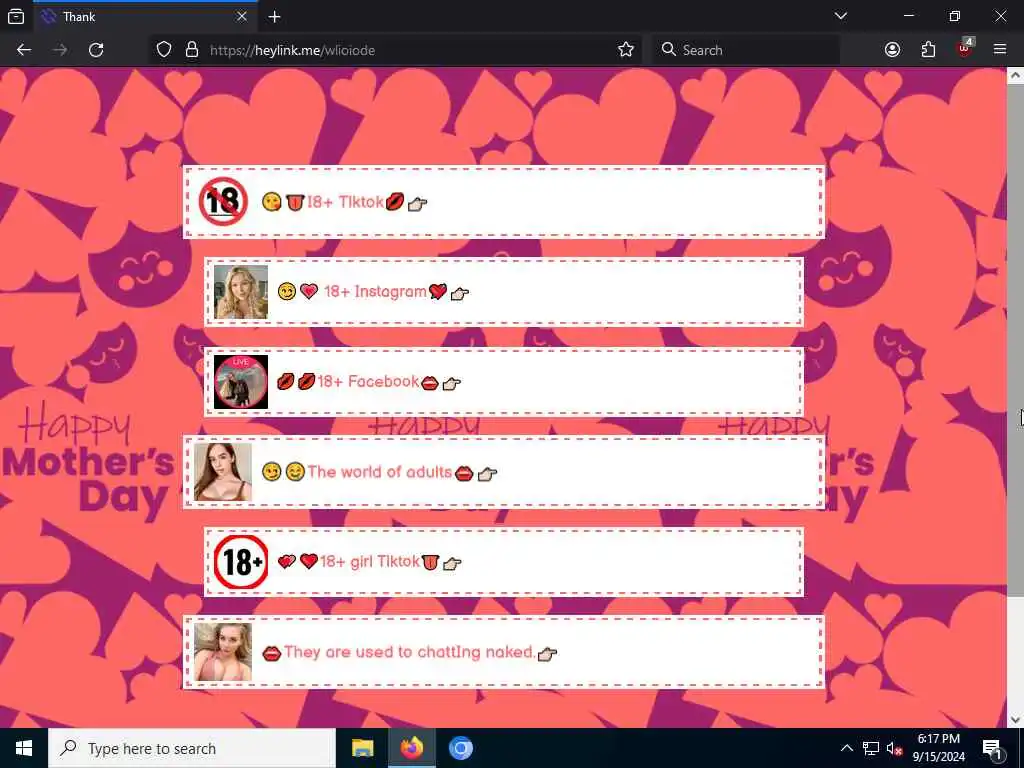Open the '18+ Instagram' link
The width and height of the screenshot is (1024, 768).
(504, 292)
